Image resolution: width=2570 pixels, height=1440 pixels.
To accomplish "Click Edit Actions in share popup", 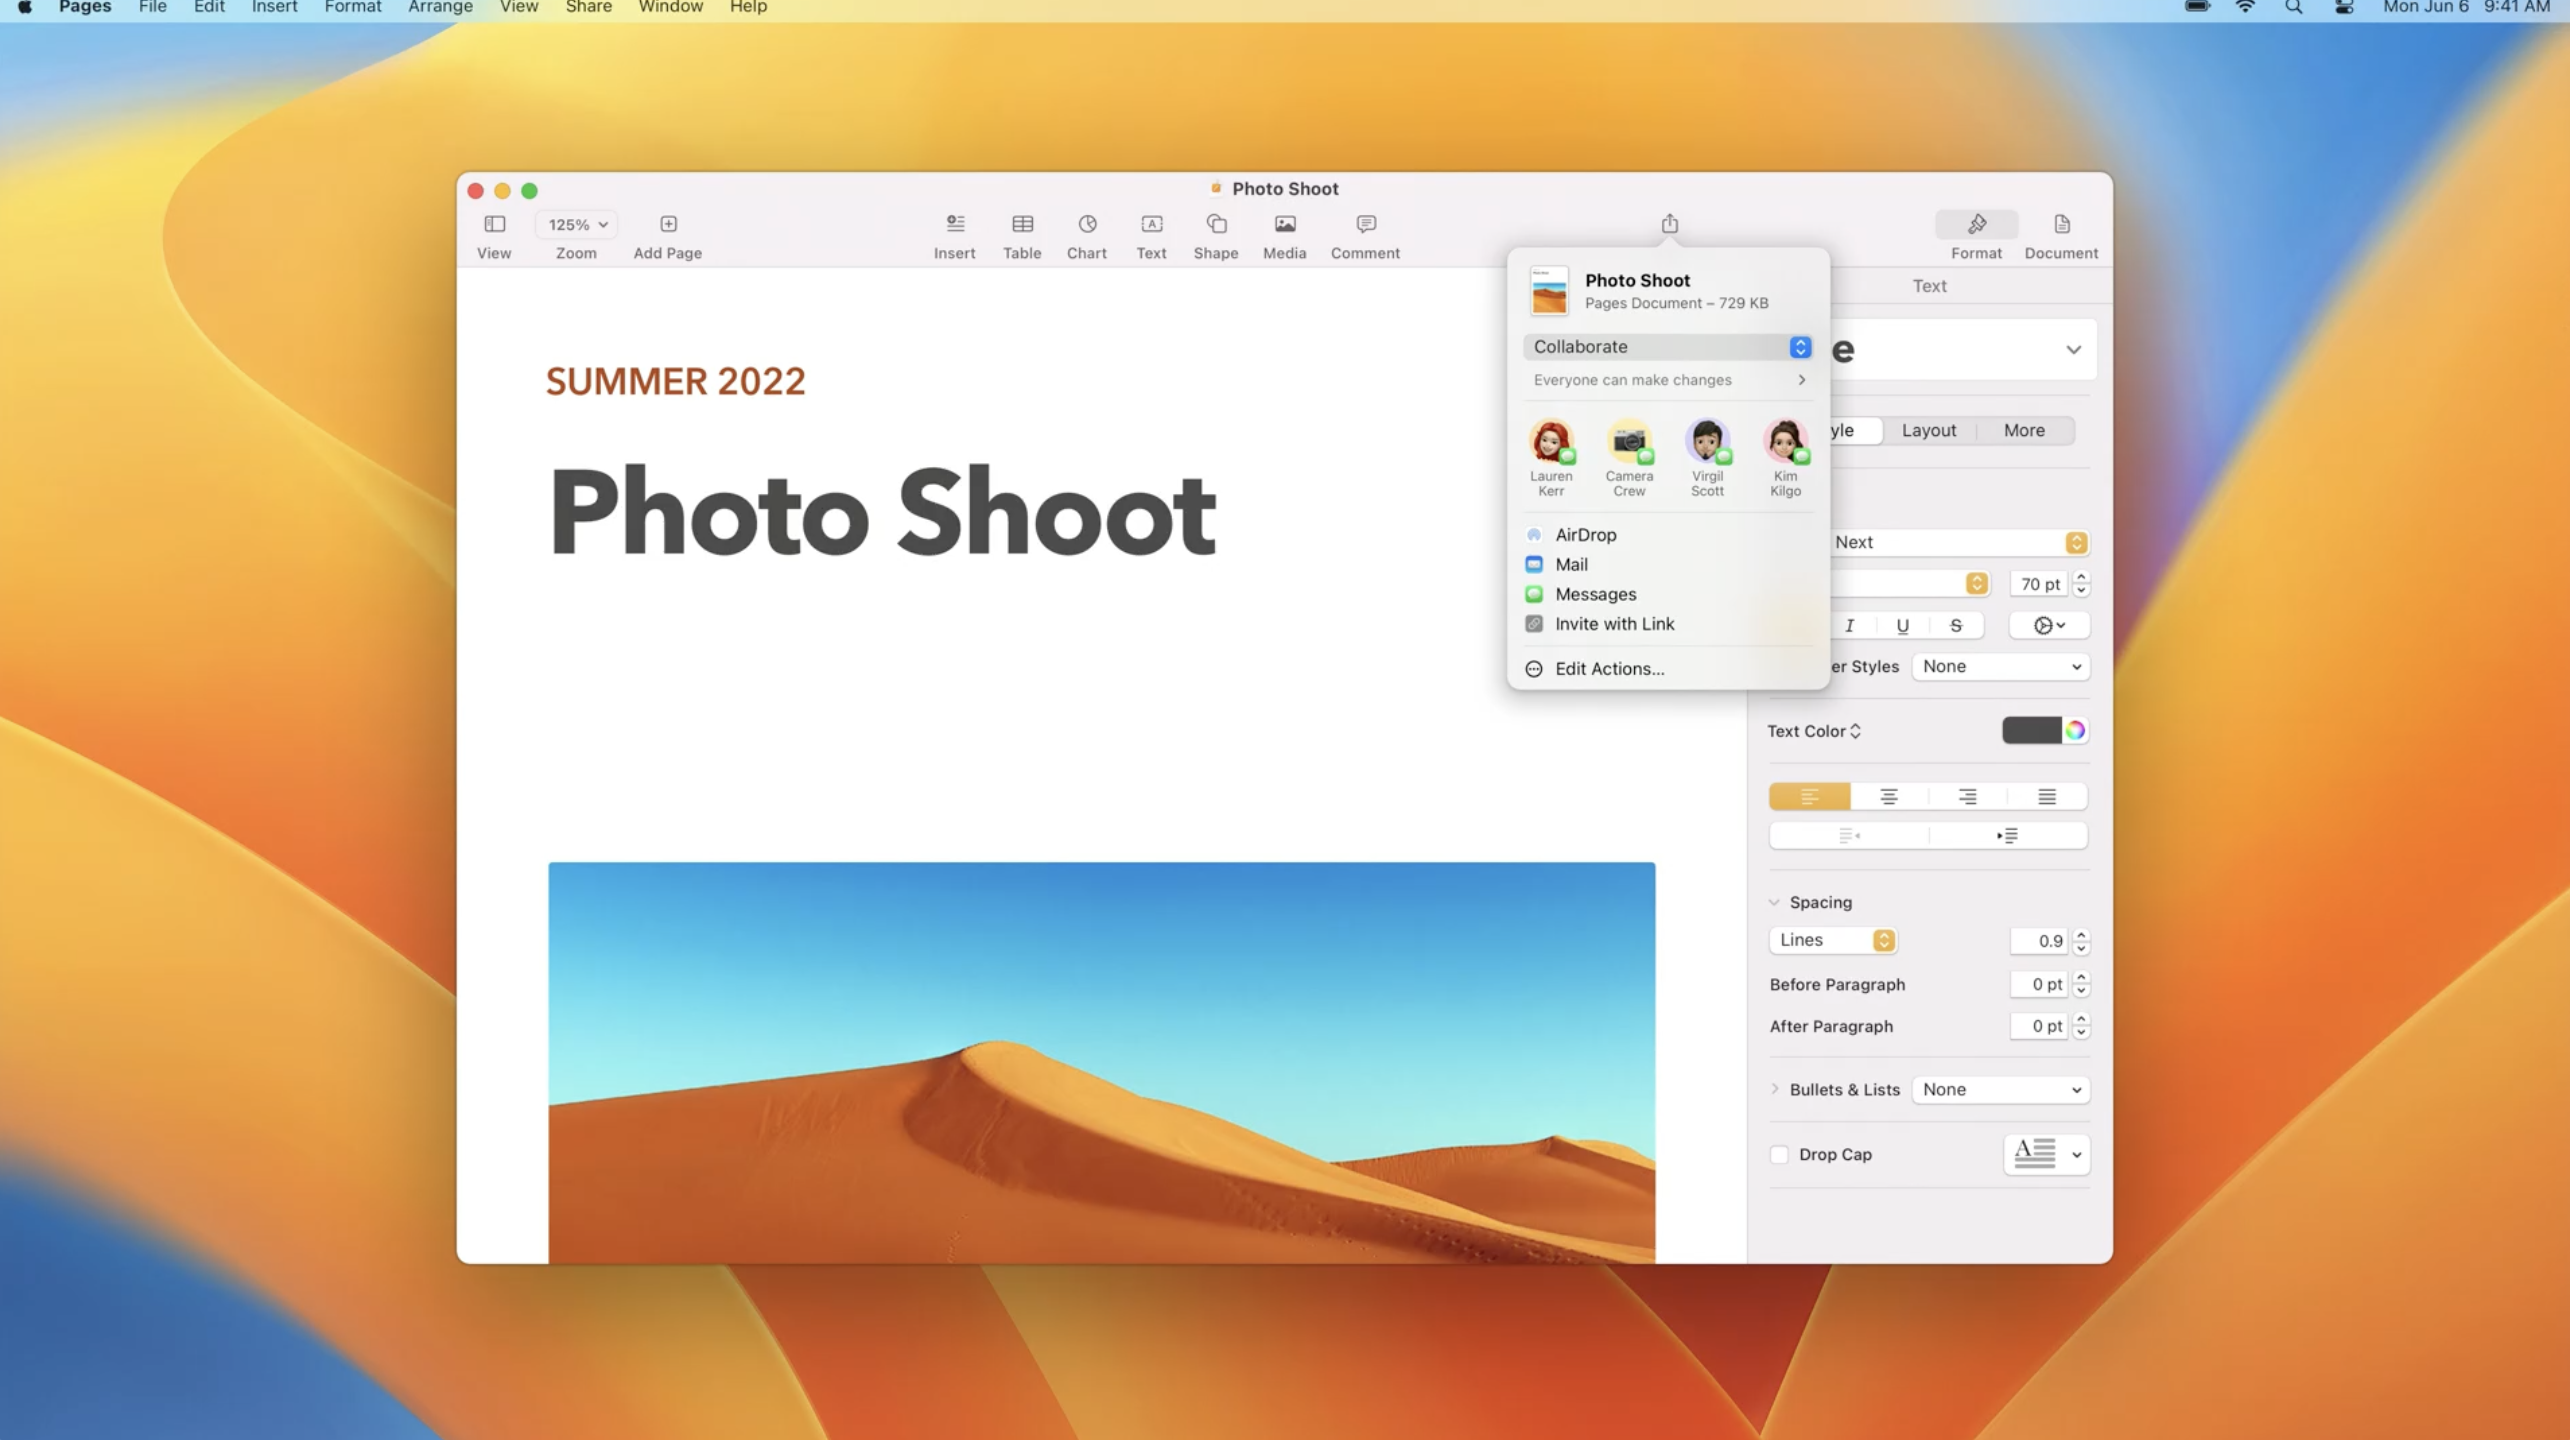I will [x=1608, y=669].
